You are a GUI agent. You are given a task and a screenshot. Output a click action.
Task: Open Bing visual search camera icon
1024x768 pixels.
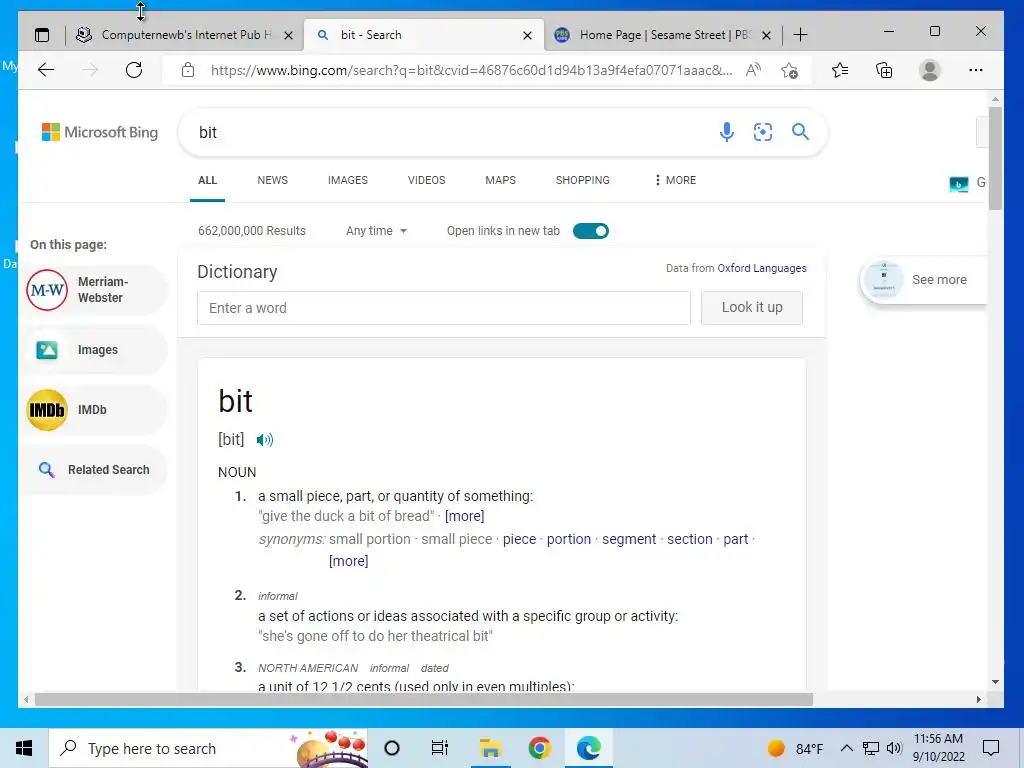[x=763, y=132]
